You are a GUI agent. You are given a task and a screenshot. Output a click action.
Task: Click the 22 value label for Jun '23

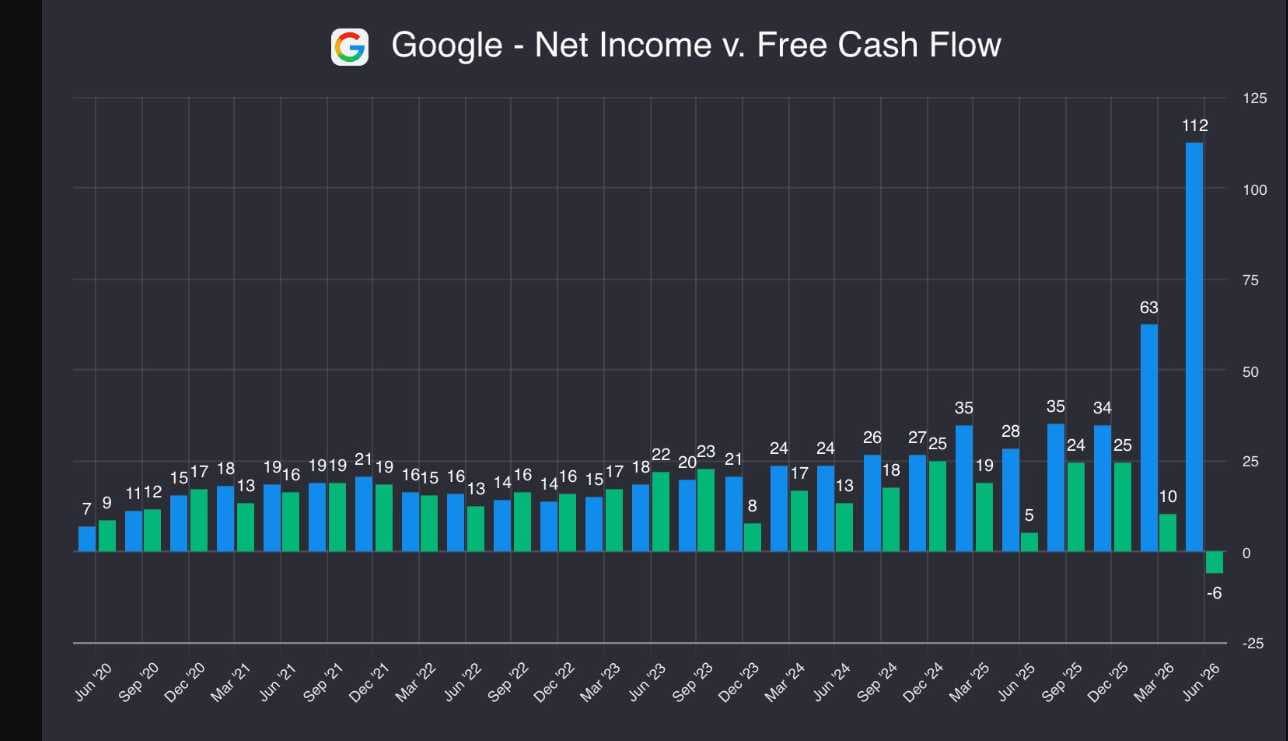tap(660, 455)
